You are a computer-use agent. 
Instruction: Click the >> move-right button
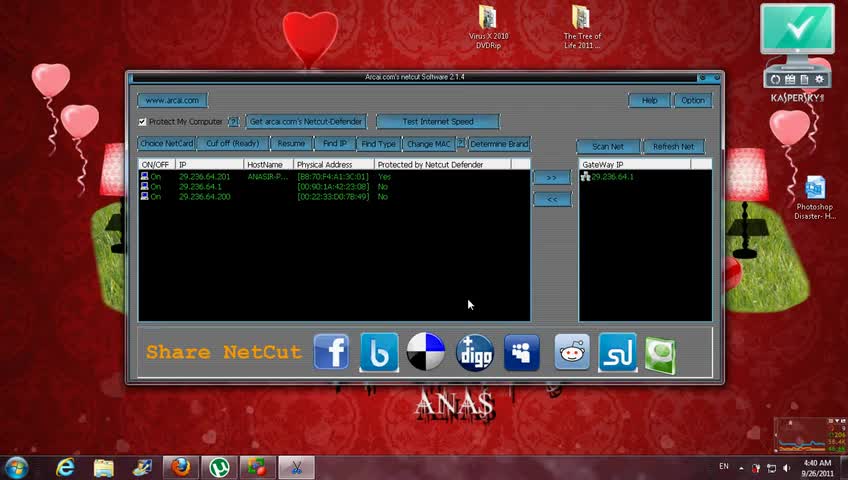552,177
